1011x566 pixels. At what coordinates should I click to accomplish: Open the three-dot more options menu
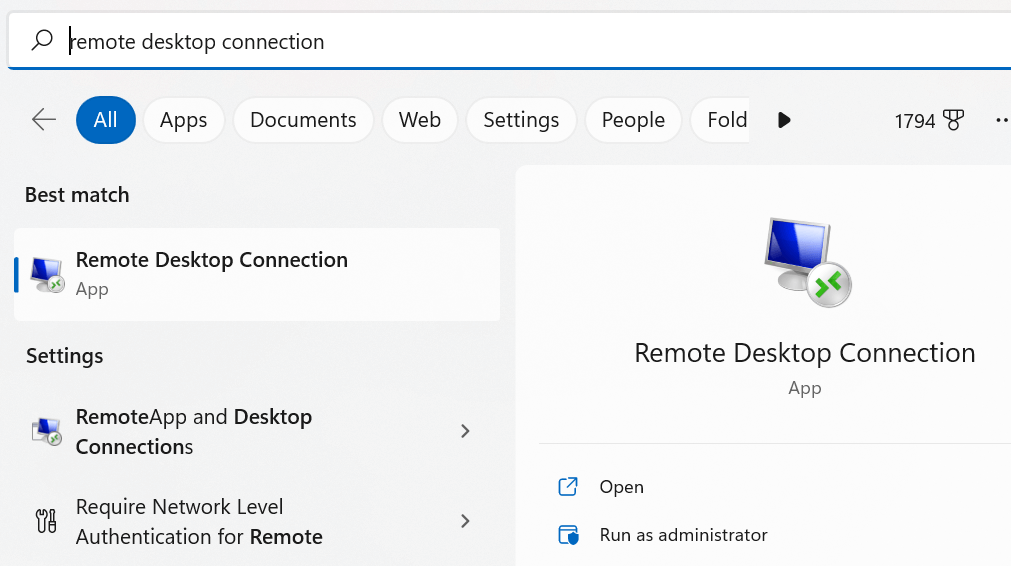pyautogui.click(x=1000, y=120)
